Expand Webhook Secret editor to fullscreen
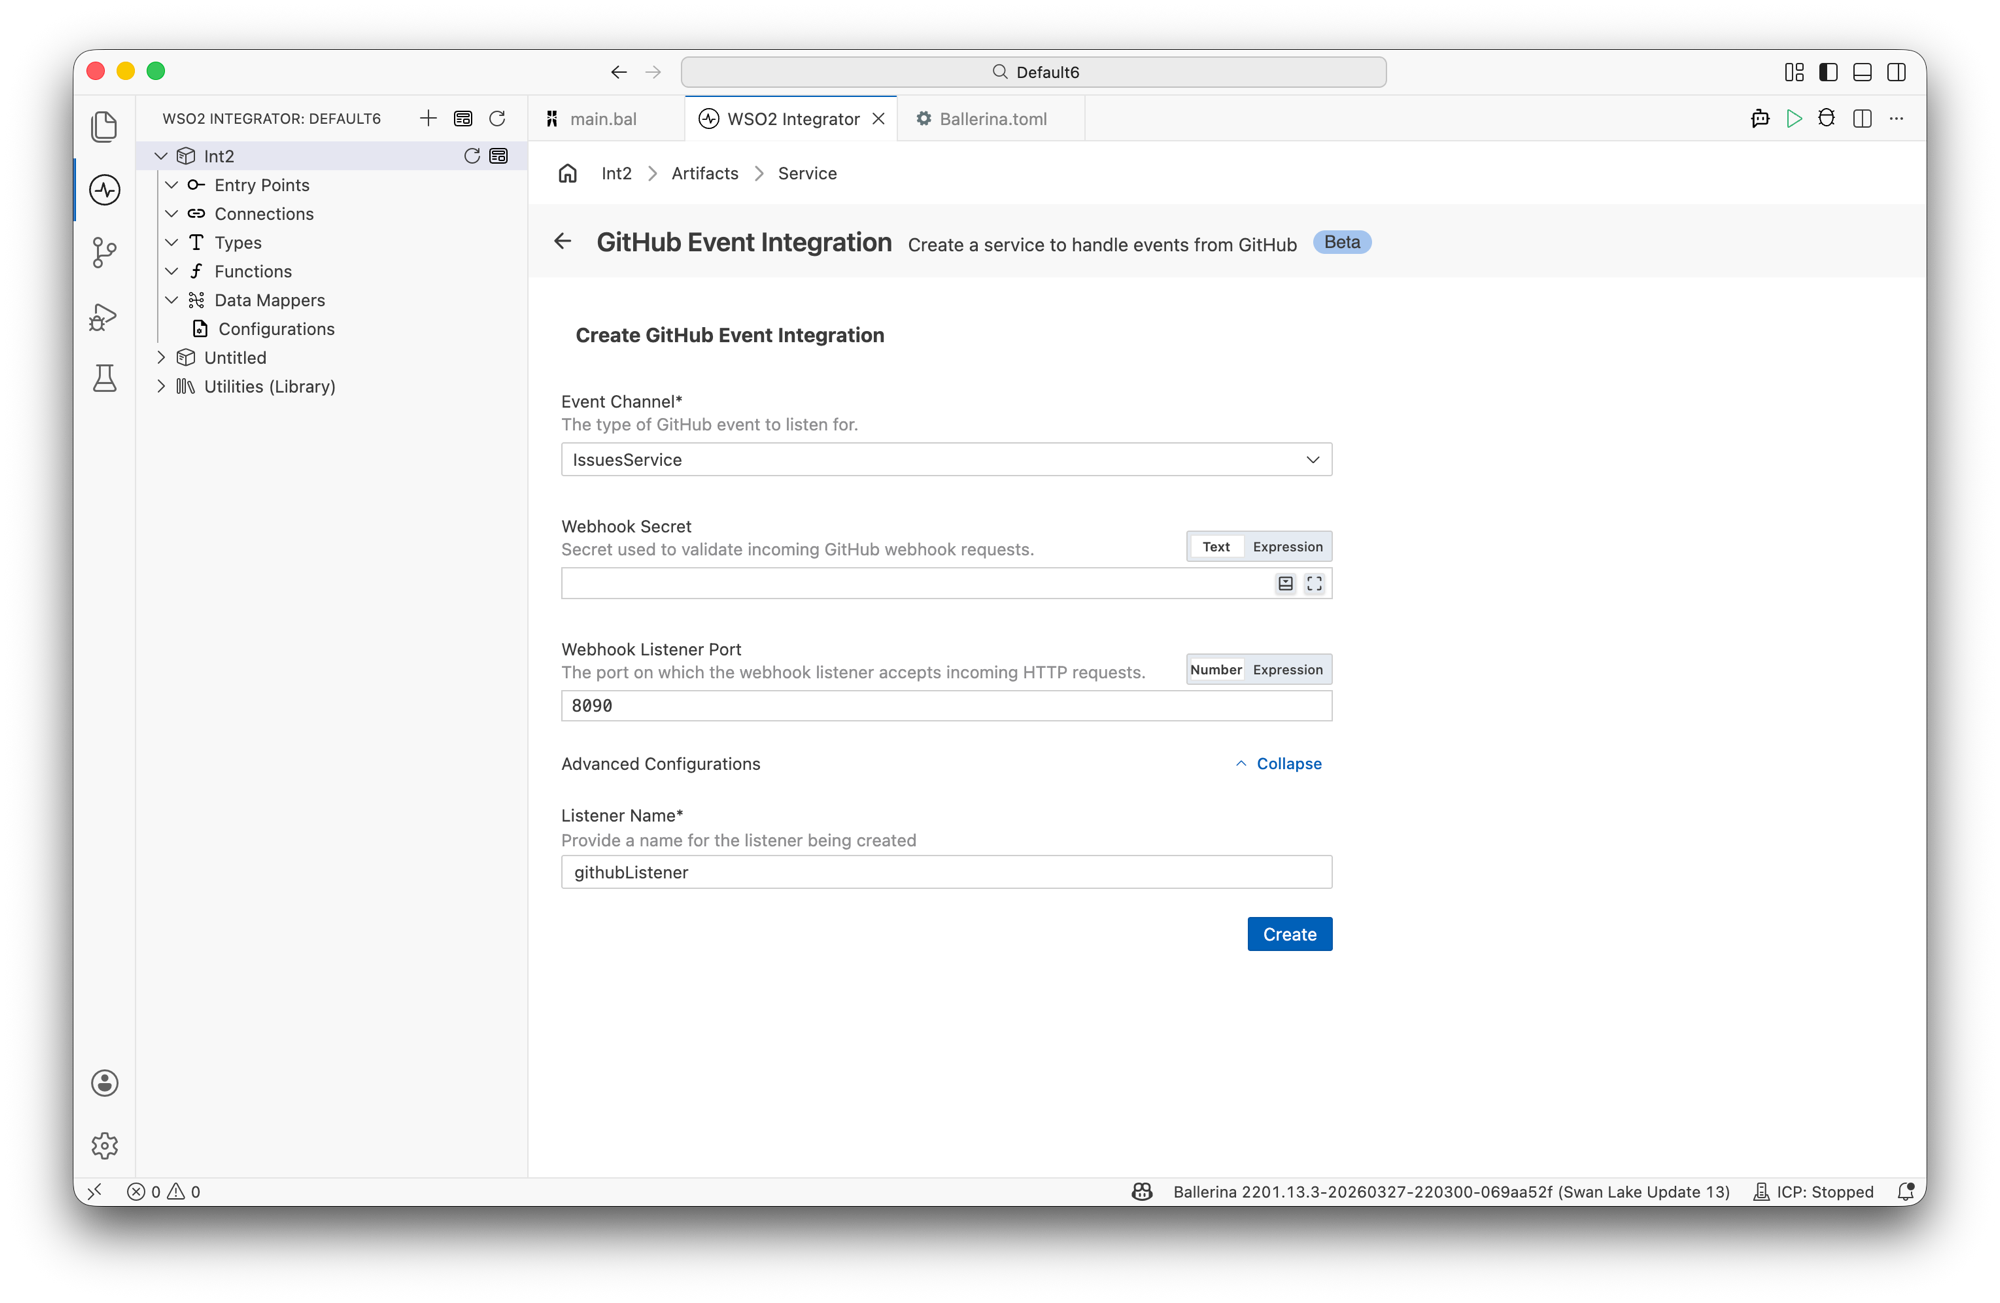The height and width of the screenshot is (1303, 2000). click(x=1314, y=584)
